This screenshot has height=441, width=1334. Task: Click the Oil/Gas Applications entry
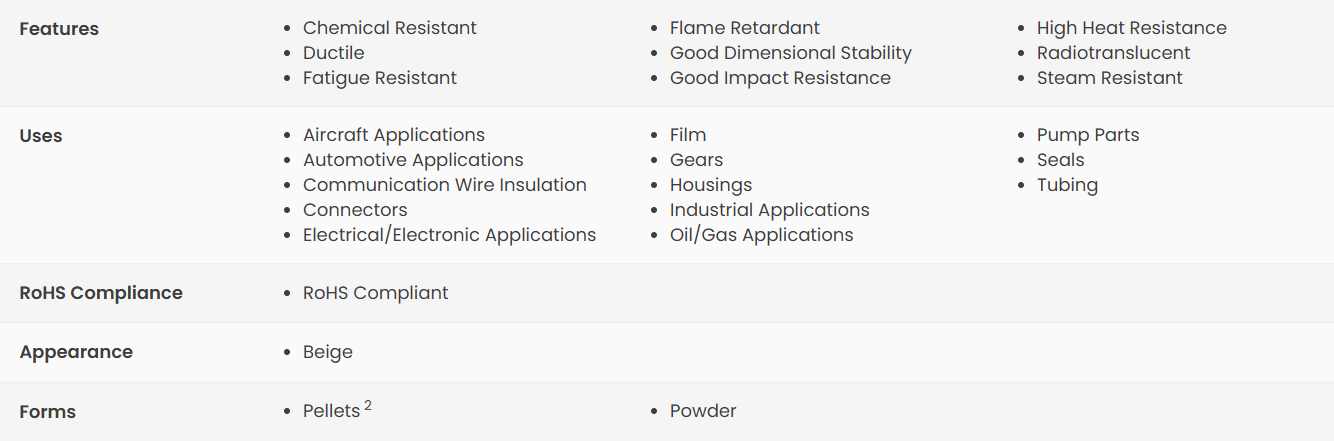tap(761, 235)
